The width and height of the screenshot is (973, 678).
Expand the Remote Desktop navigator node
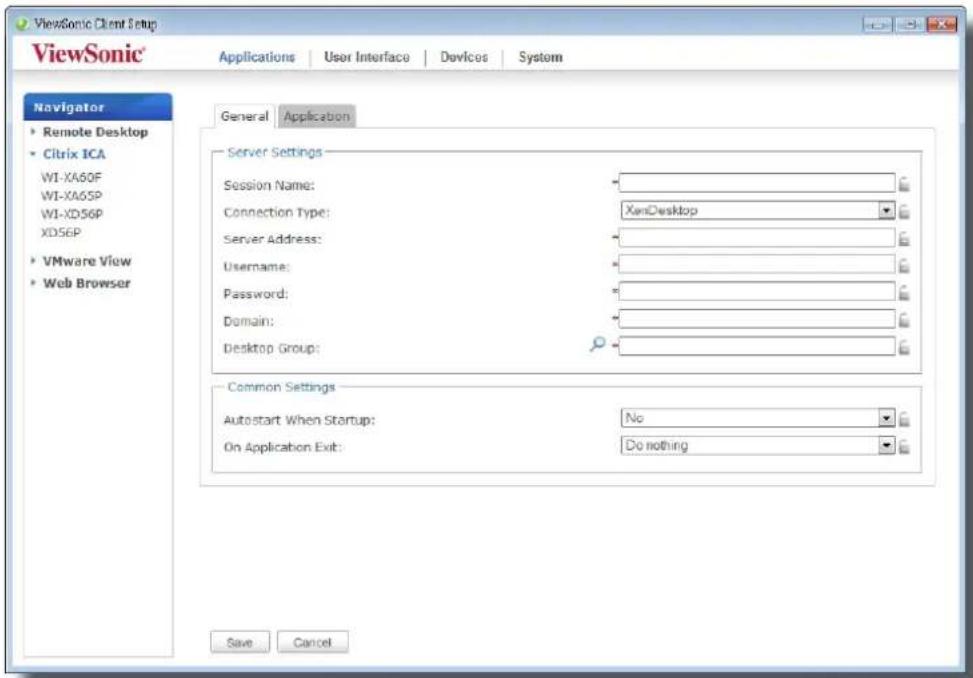33,132
